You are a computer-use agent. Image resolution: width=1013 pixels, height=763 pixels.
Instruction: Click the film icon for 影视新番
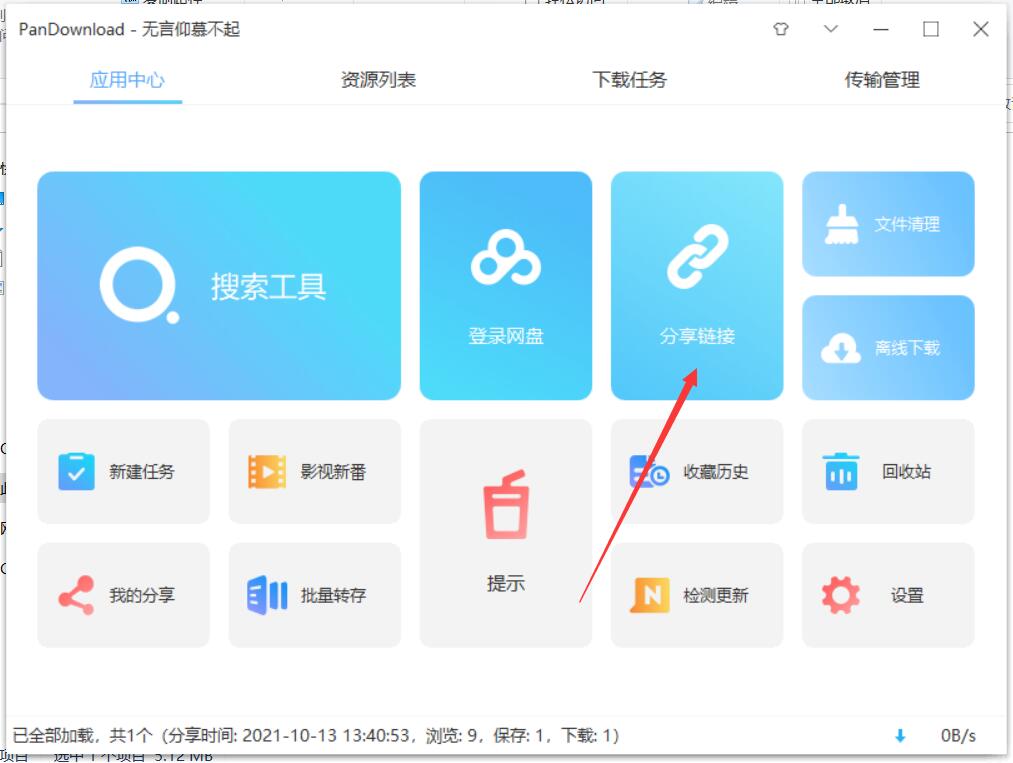point(267,472)
